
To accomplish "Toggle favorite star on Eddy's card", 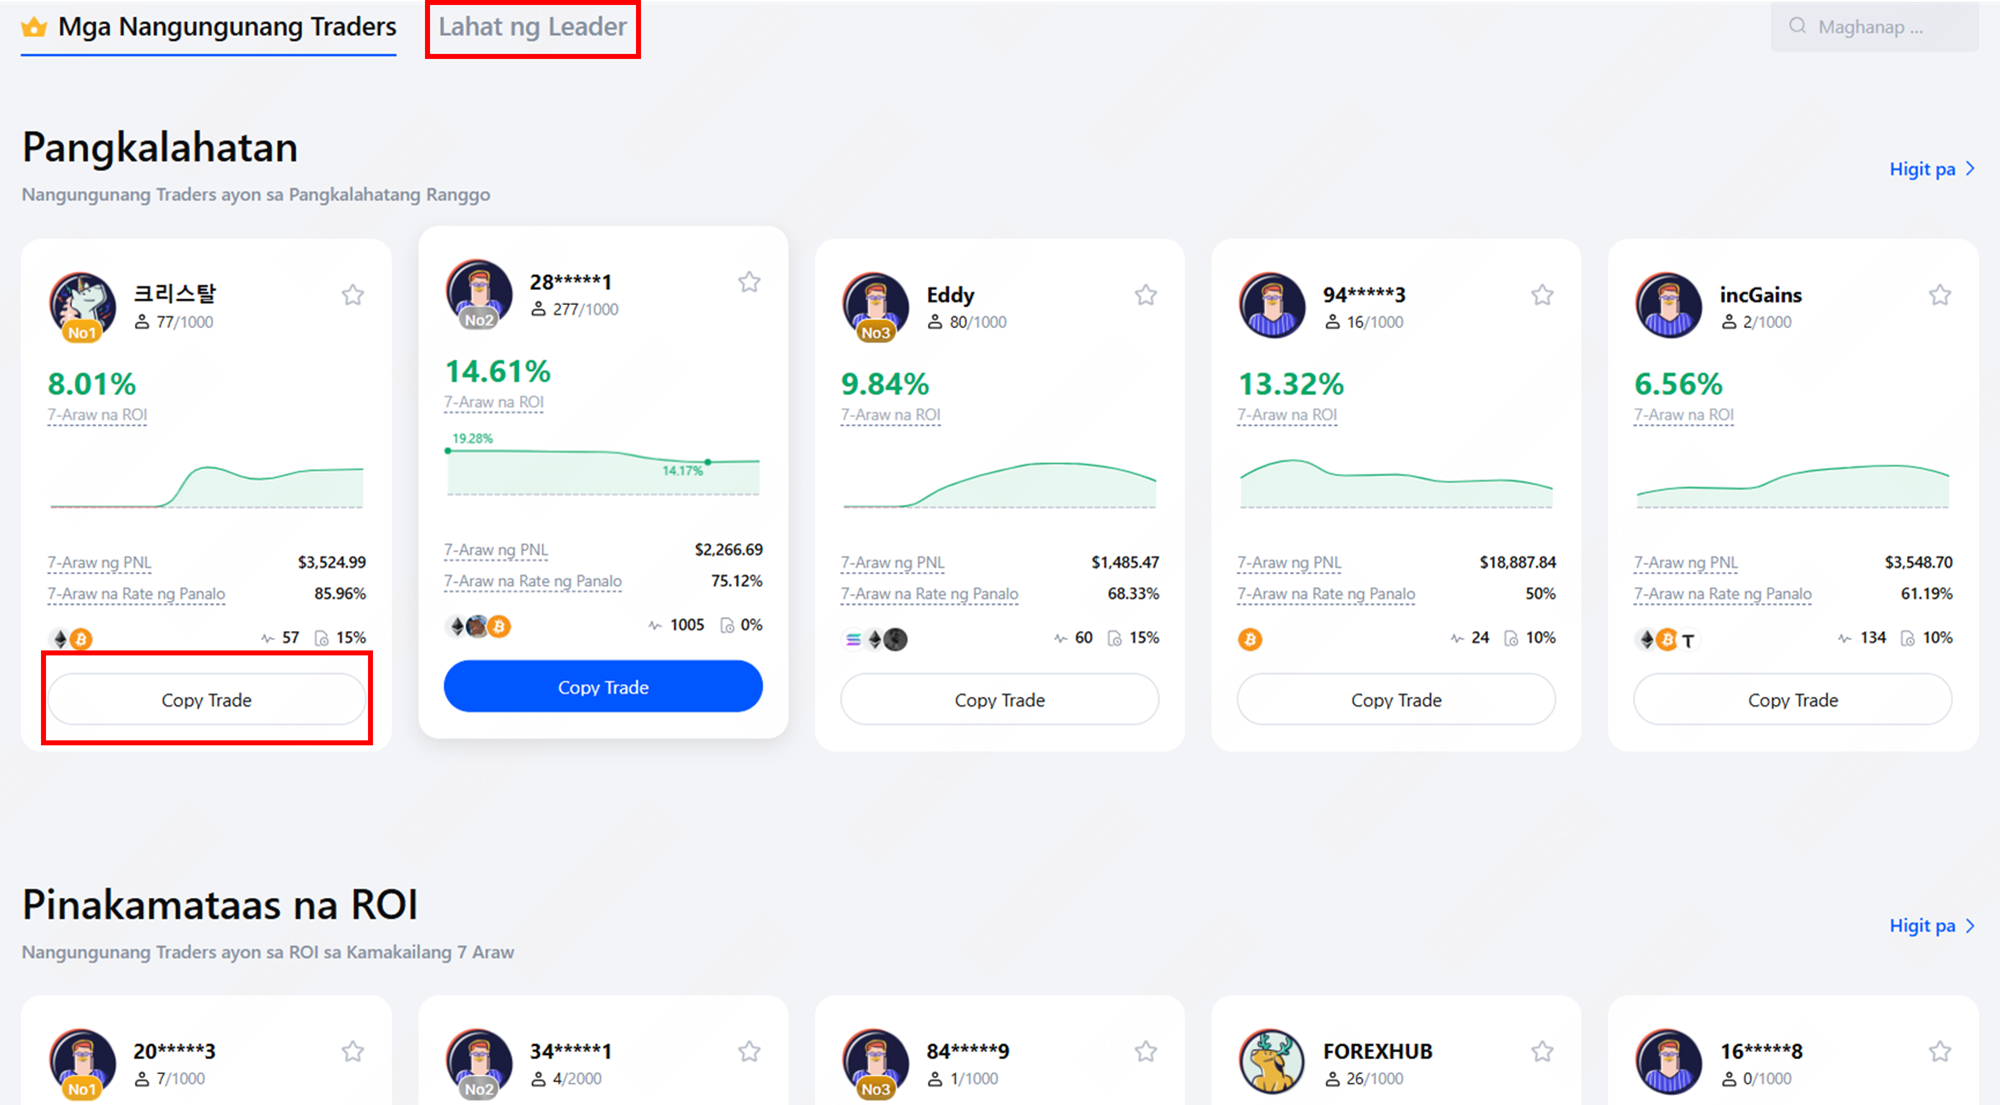I will [x=1145, y=295].
